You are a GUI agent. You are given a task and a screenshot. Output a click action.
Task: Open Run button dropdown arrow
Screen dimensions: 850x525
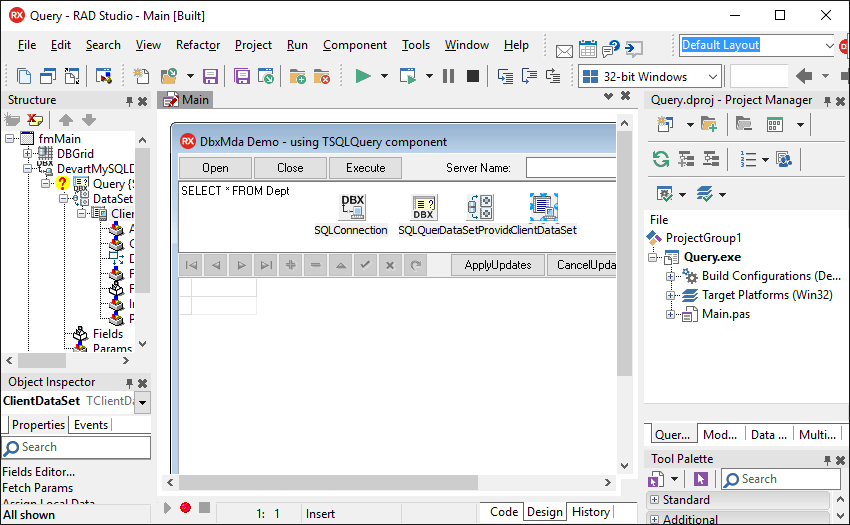tap(384, 76)
